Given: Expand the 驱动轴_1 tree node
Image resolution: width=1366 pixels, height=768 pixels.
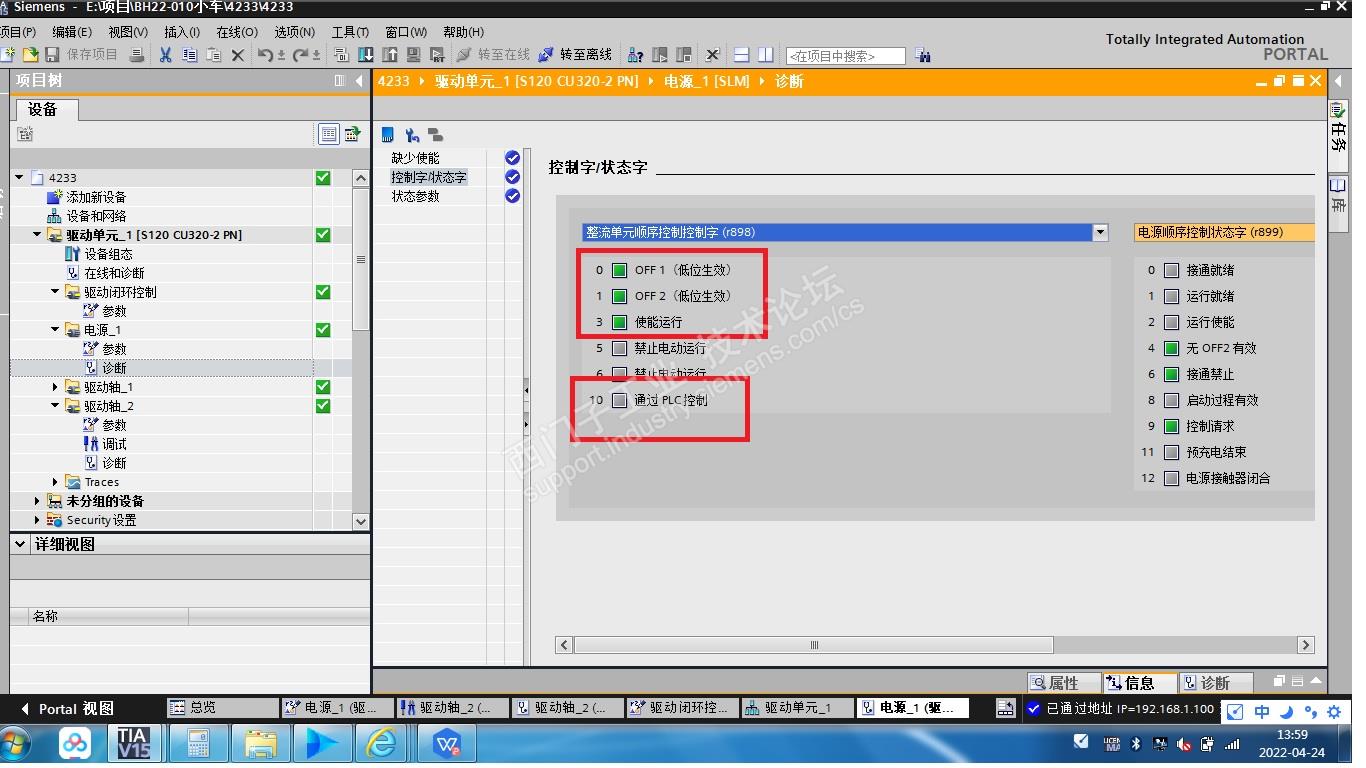Looking at the screenshot, I should (x=56, y=387).
